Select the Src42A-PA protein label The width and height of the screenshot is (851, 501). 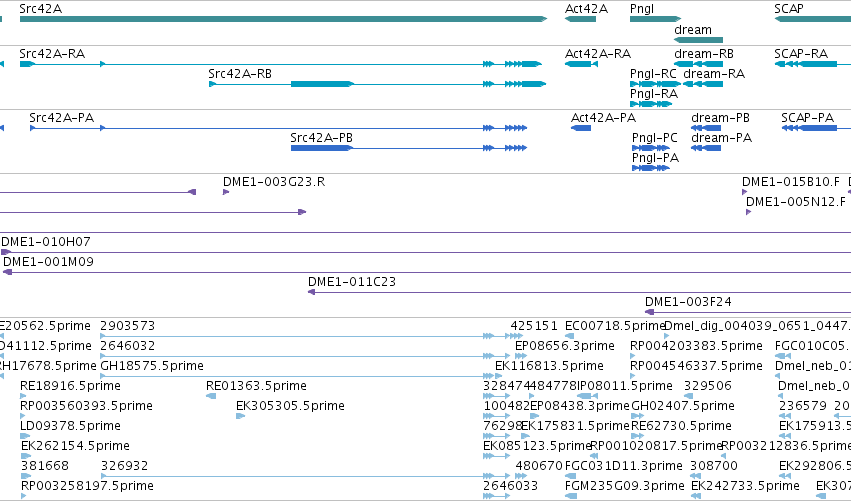[61, 118]
